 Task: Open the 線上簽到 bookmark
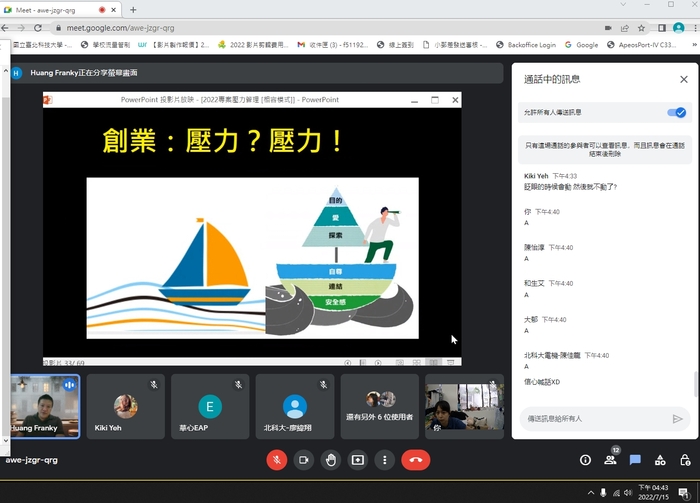tap(396, 45)
